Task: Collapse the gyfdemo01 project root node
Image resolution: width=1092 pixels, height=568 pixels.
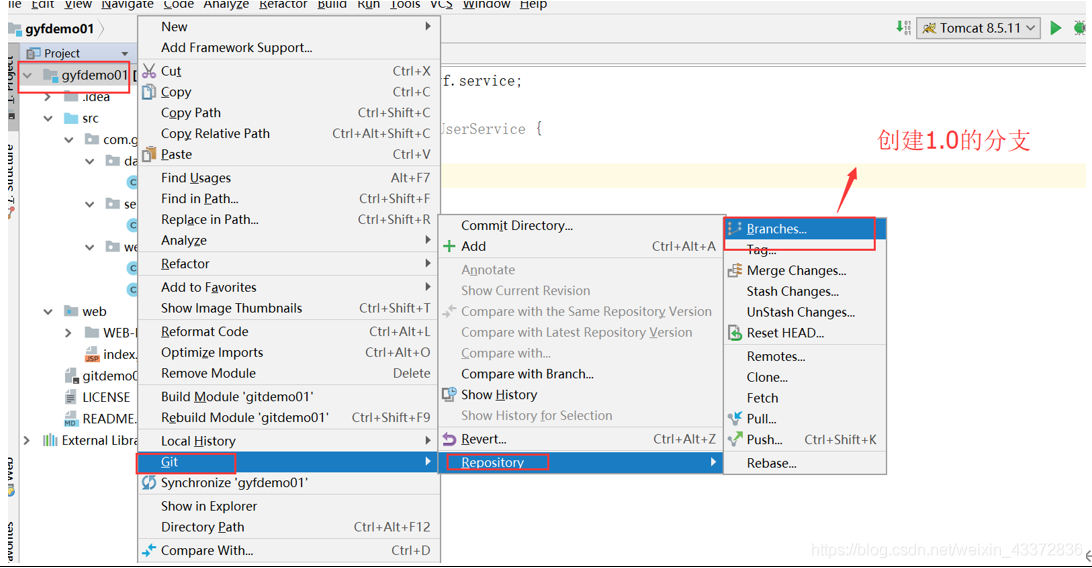Action: (x=28, y=75)
